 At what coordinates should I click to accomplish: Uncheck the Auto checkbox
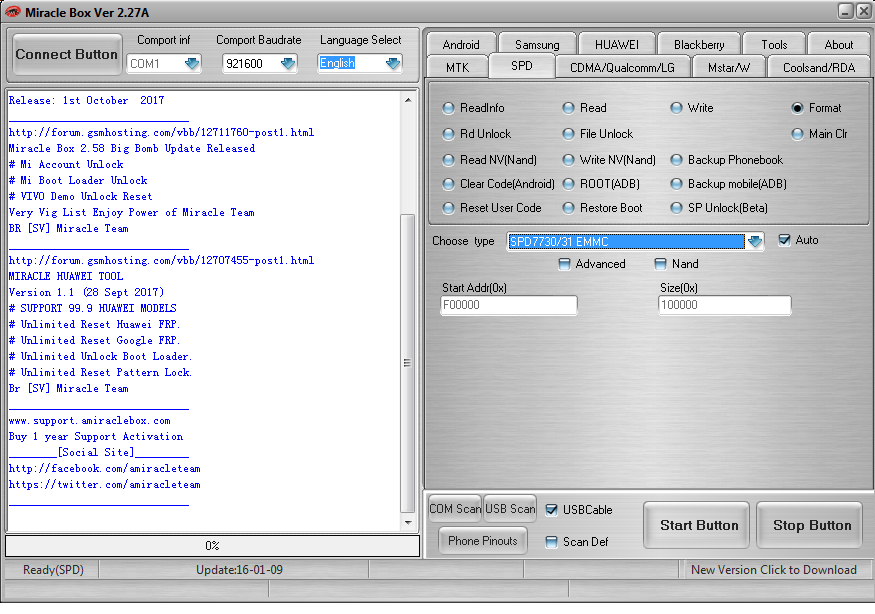pyautogui.click(x=785, y=240)
